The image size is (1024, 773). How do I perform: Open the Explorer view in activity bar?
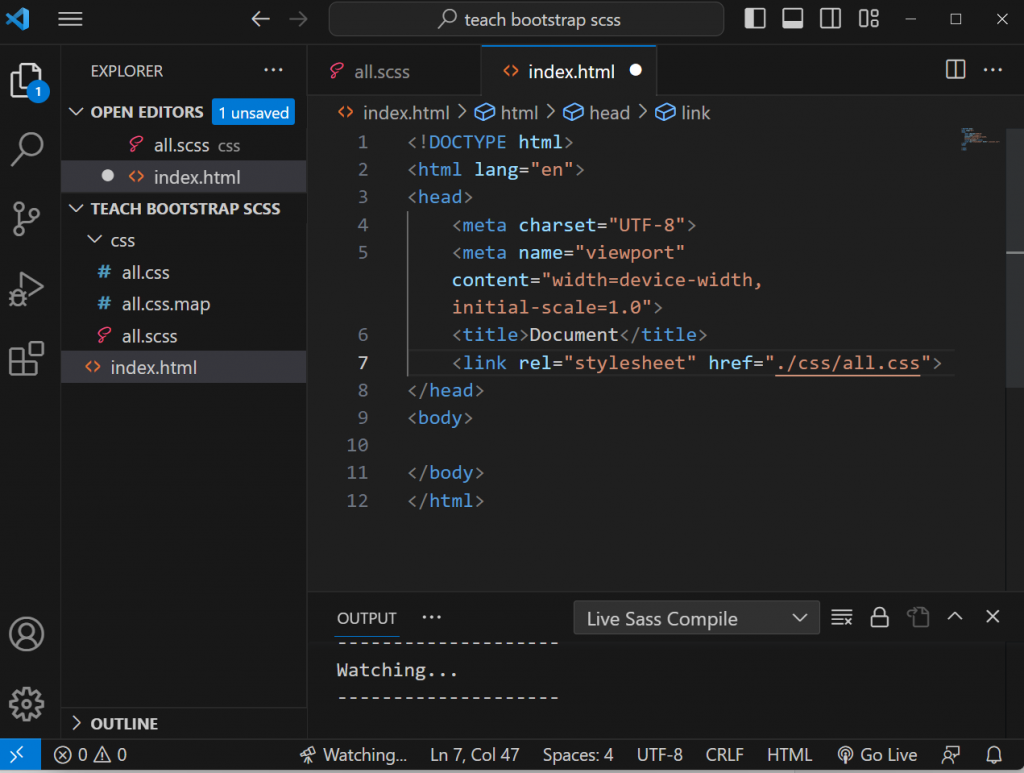[x=27, y=81]
